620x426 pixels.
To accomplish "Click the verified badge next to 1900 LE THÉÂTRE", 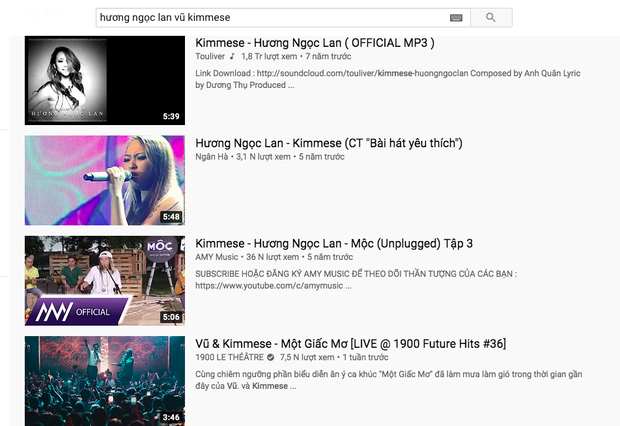I will coord(270,357).
